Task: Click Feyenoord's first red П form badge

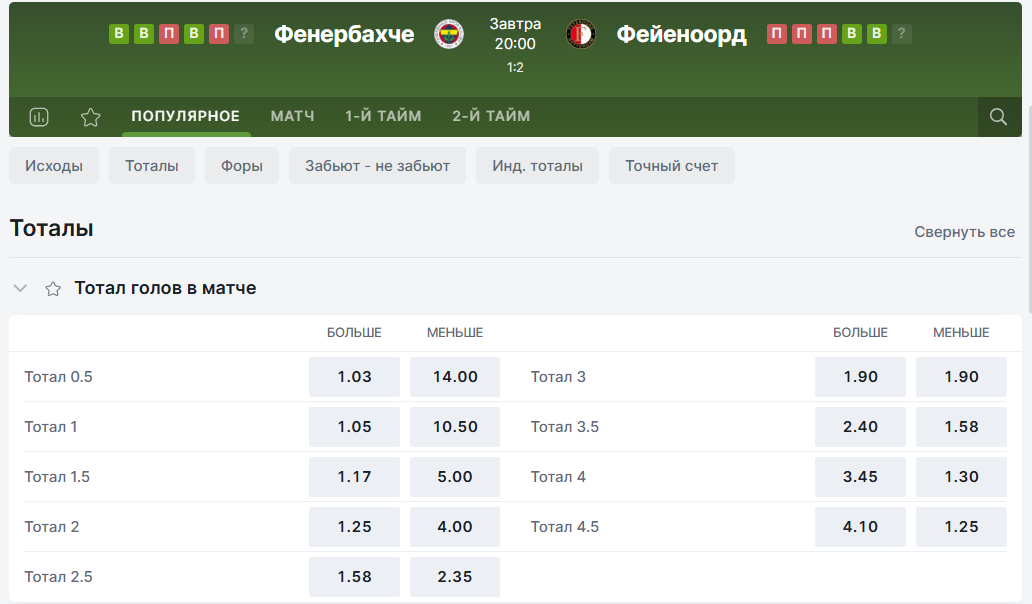Action: pos(777,34)
